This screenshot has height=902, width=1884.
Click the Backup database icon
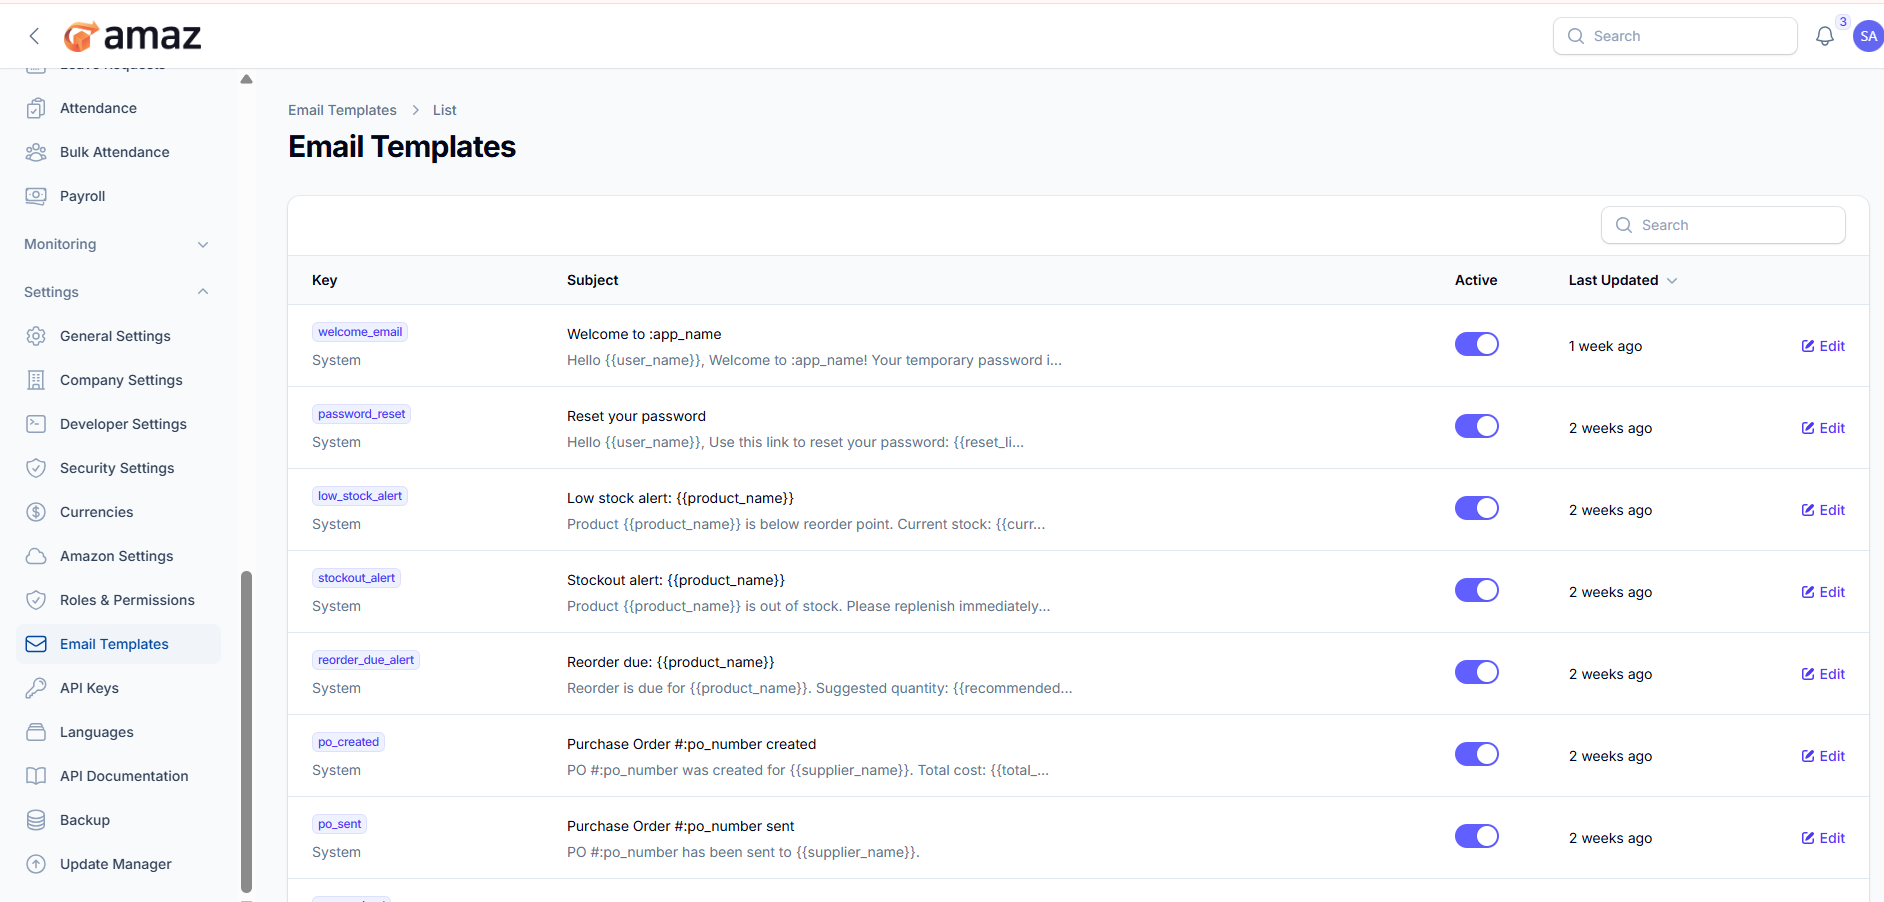[x=36, y=820]
